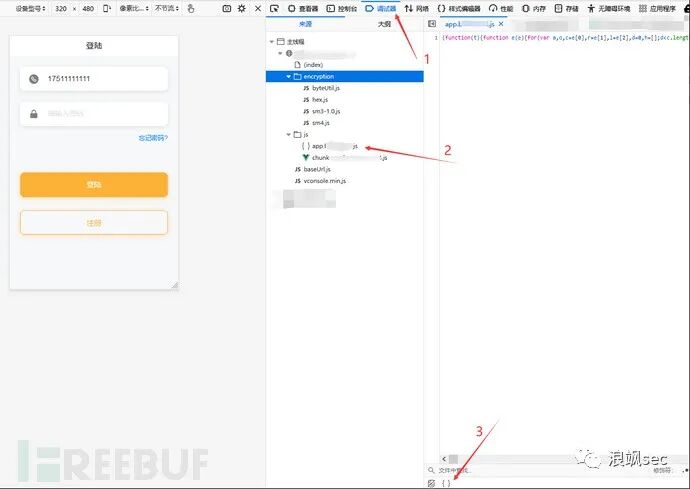Click the pretty print braces icon
690x489 pixels.
tap(446, 483)
